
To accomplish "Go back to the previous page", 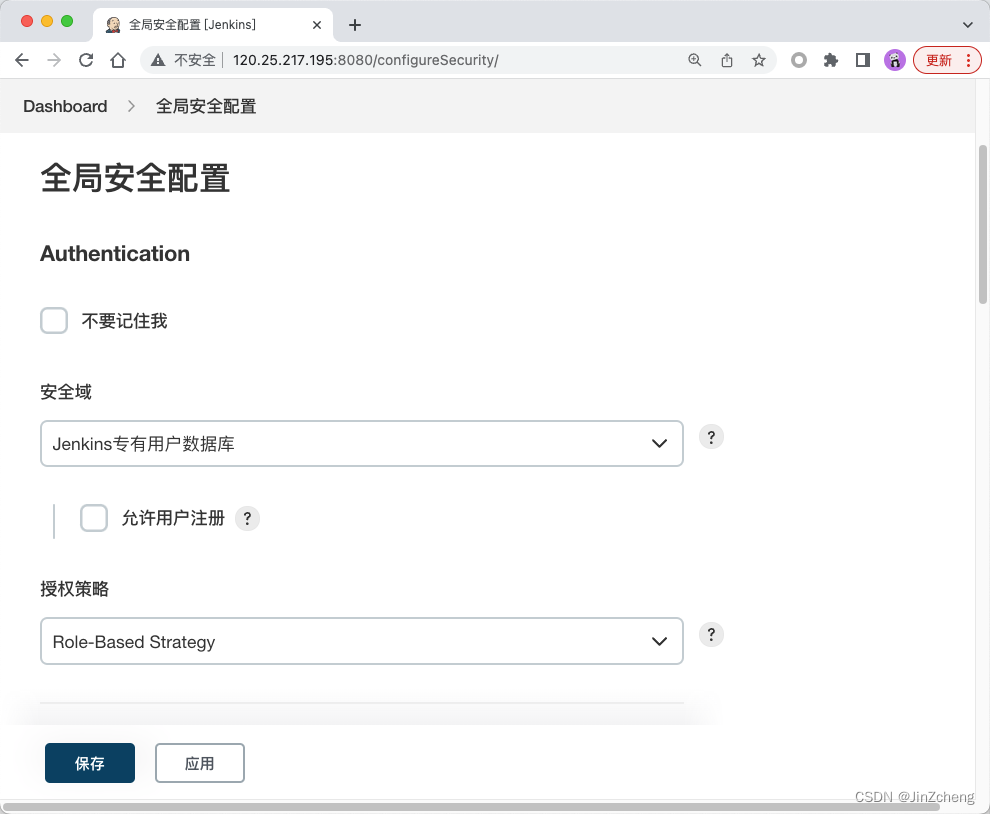I will coord(21,60).
